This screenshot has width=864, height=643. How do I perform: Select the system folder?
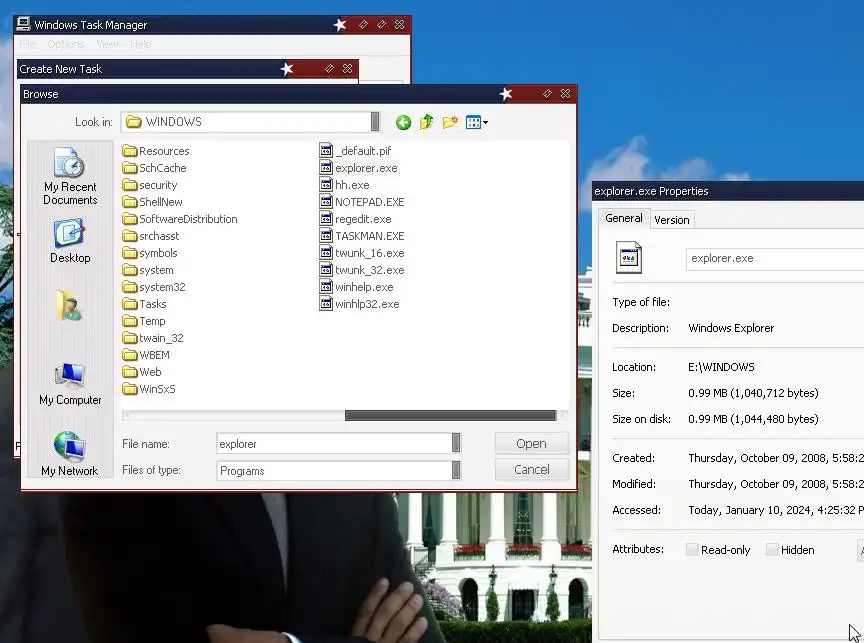[148, 271]
